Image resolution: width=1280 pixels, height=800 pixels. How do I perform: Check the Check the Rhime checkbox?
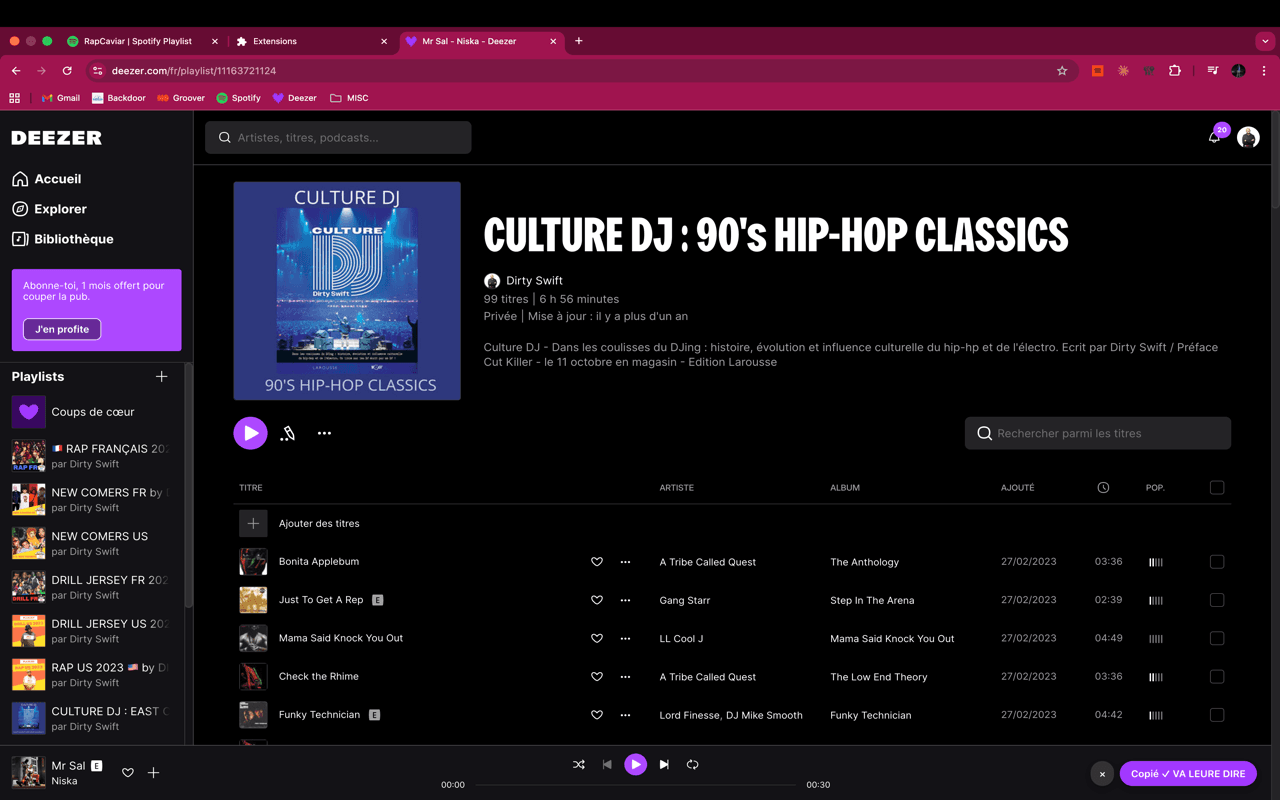coord(1217,677)
